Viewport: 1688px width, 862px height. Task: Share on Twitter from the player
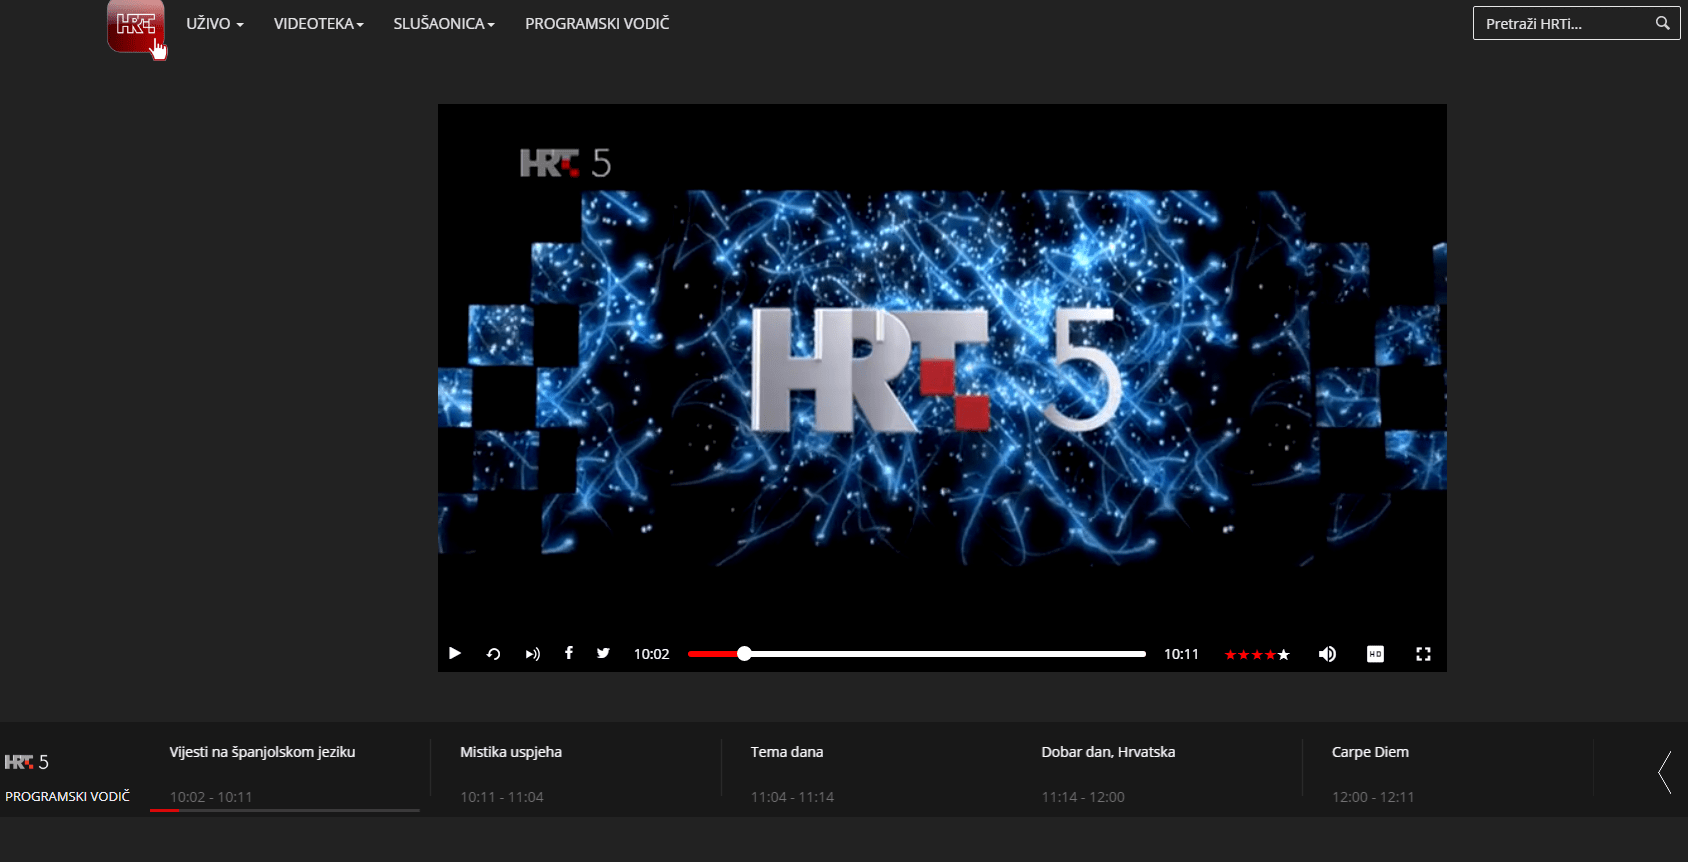point(603,653)
